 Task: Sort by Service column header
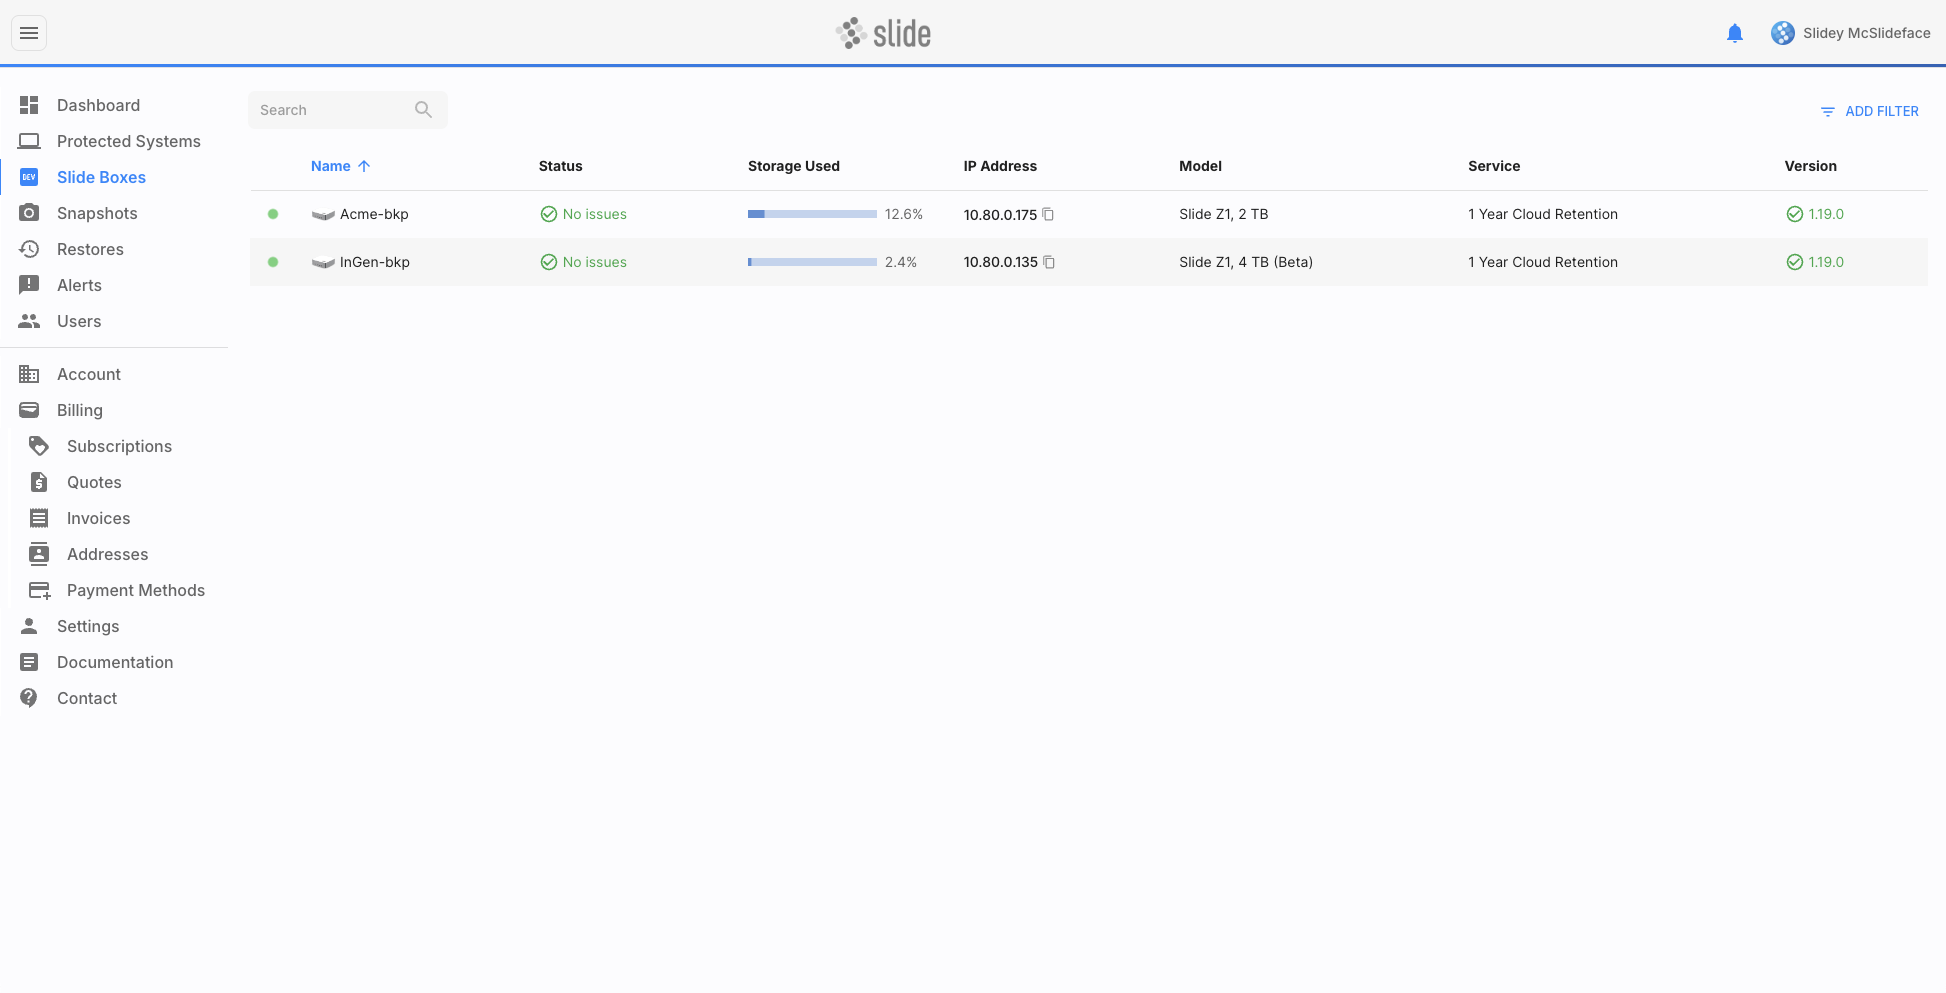coord(1494,166)
